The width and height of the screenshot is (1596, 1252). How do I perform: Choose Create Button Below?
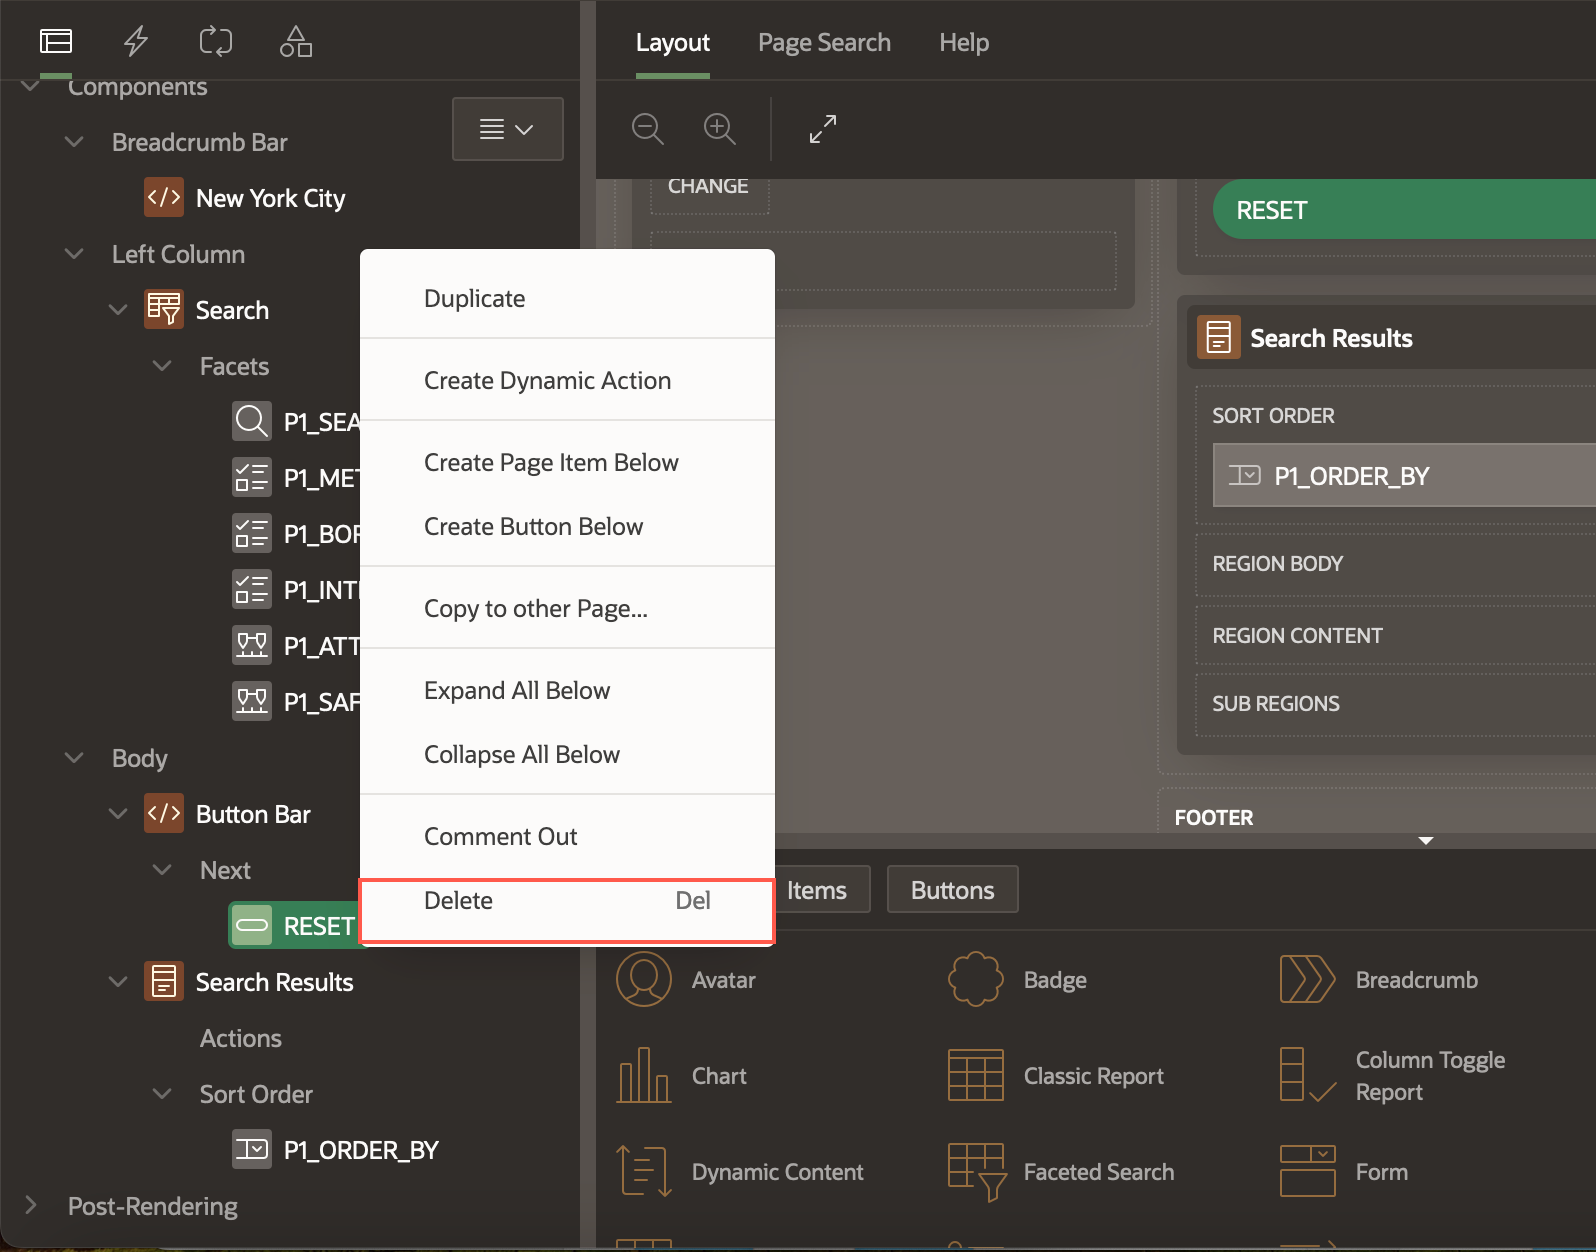coord(567,526)
